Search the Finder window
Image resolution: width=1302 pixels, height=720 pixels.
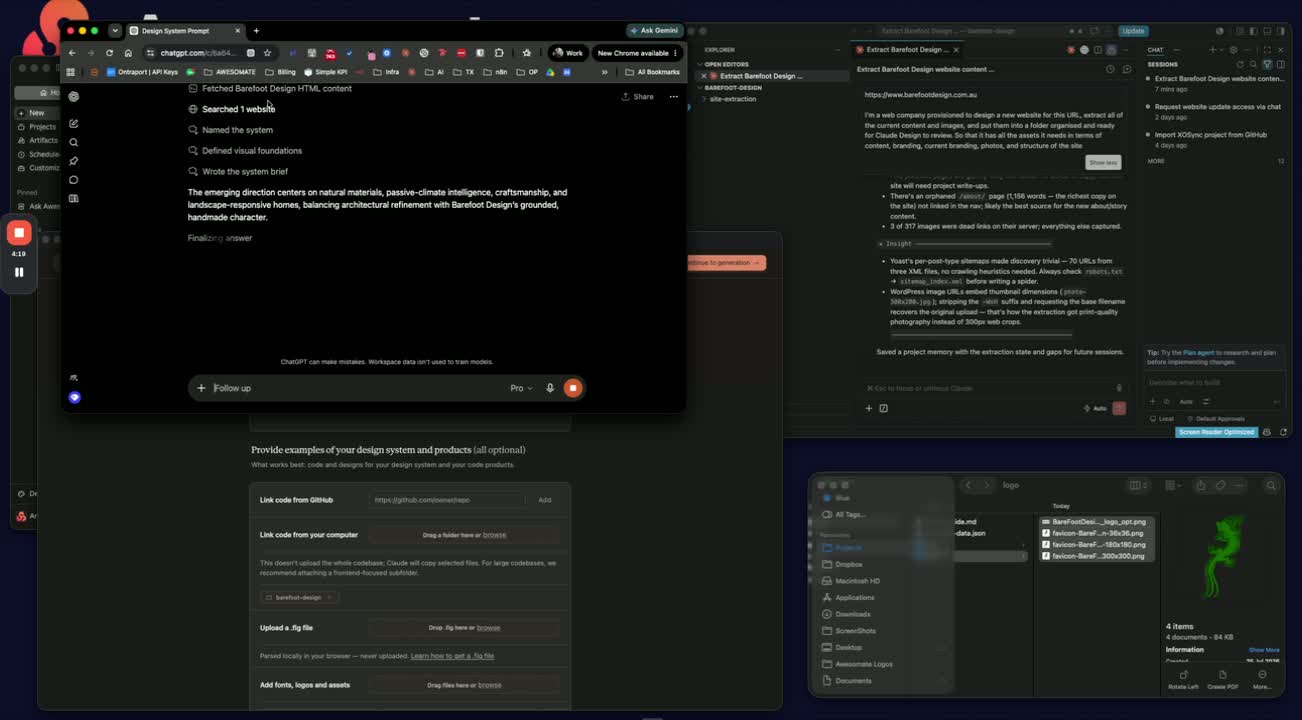pos(1271,486)
